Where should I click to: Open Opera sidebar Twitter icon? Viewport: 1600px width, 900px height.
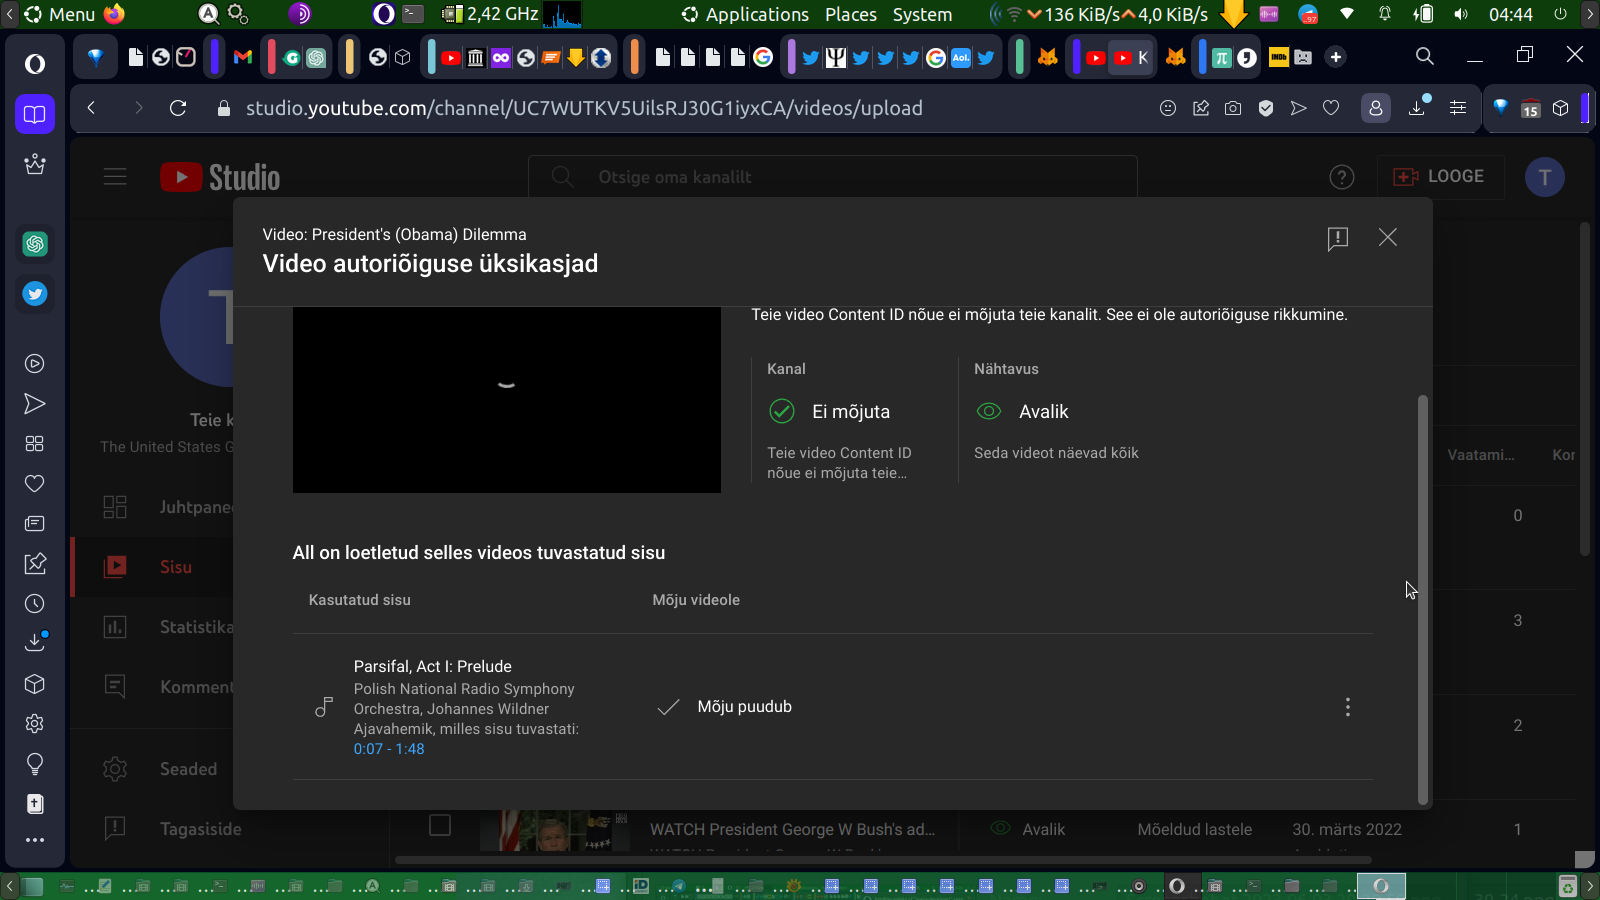click(35, 294)
